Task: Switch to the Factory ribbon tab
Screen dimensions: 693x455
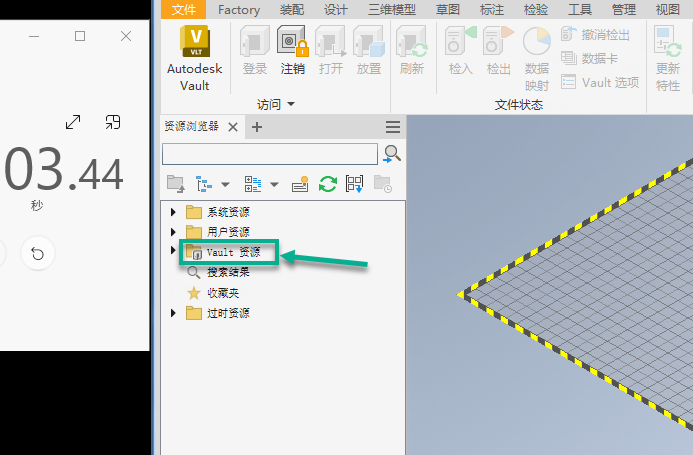Action: coord(239,9)
